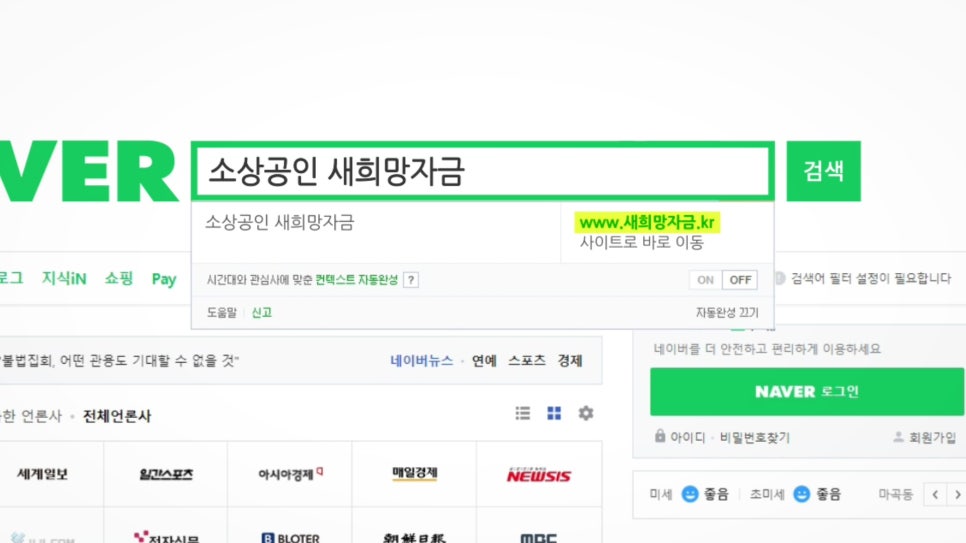Screen dimensions: 966x543
Task: Click 비밀번호찾기 link
Action: tap(755, 438)
